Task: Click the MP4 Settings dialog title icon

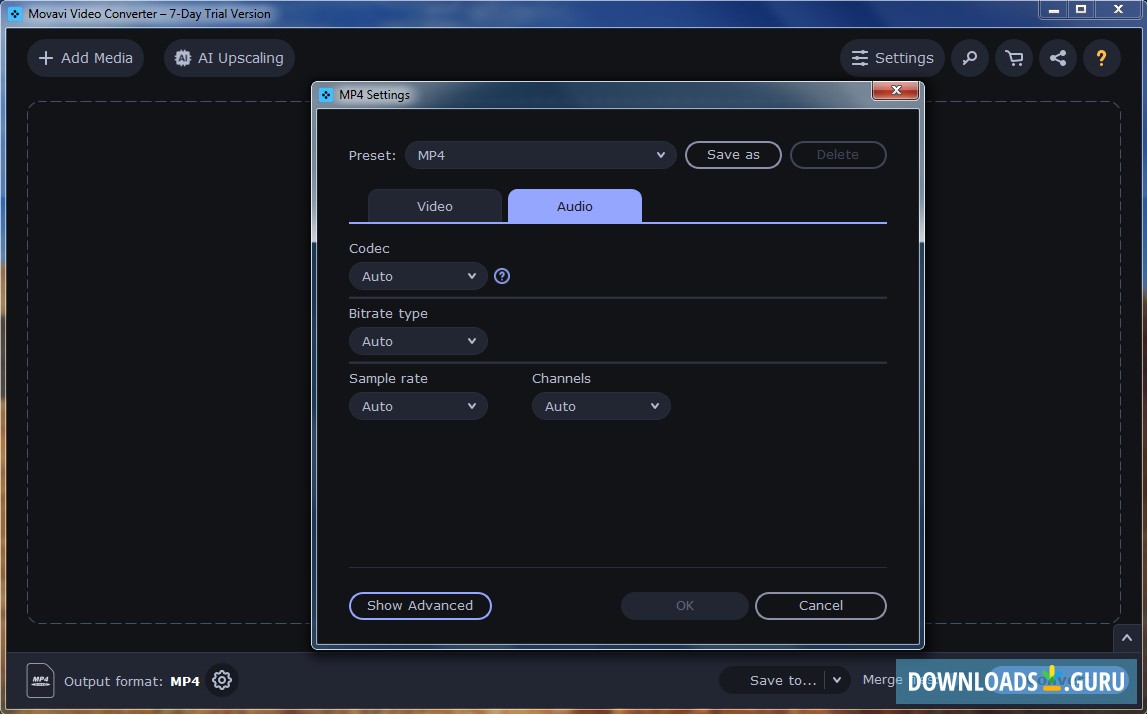Action: click(x=326, y=95)
